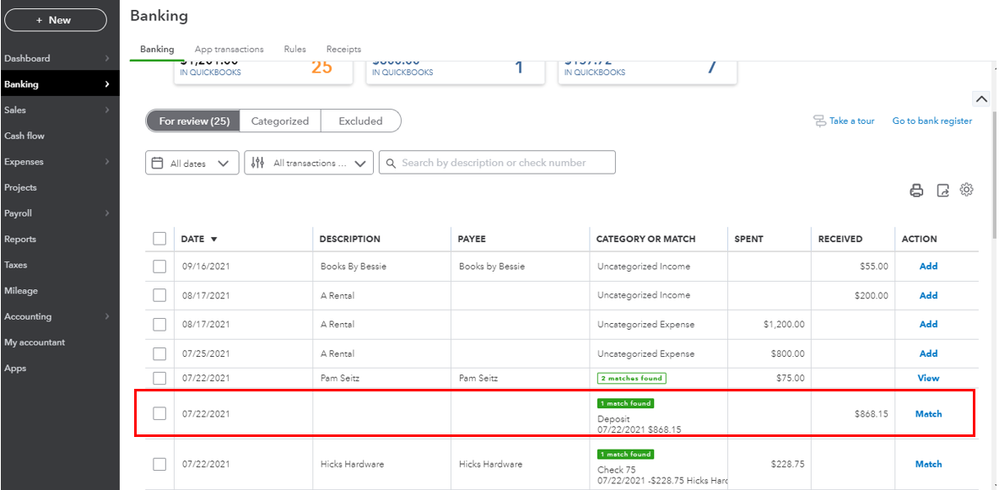This screenshot has height=490, width=999.
Task: Check the Hicks Hardware row checkbox
Action: coord(159,464)
